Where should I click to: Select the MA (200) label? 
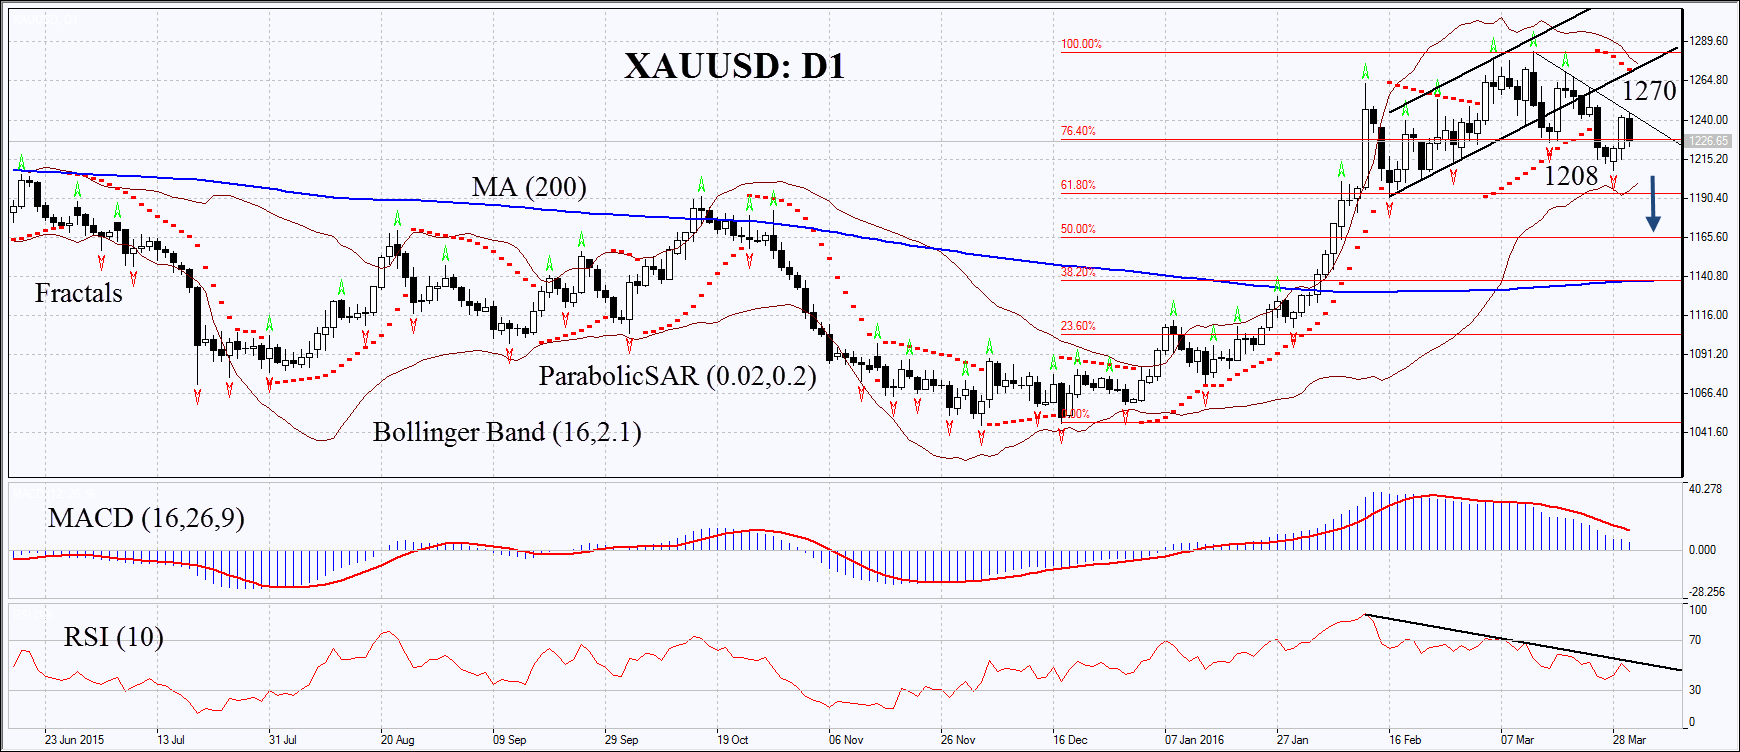point(529,187)
